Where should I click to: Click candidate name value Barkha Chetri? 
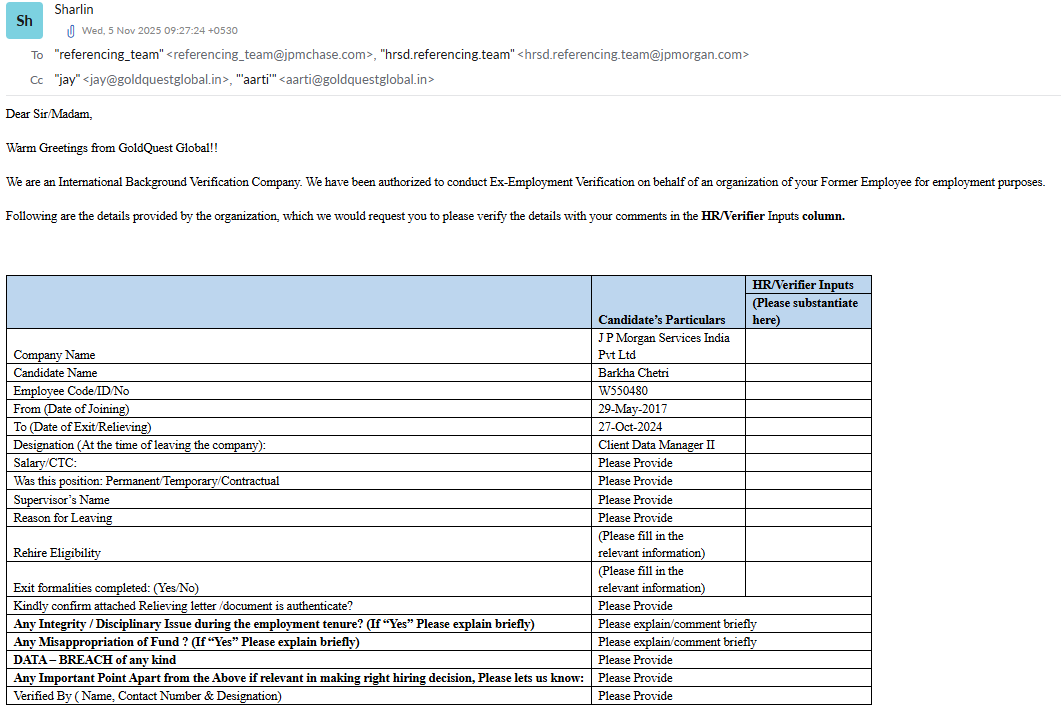633,373
